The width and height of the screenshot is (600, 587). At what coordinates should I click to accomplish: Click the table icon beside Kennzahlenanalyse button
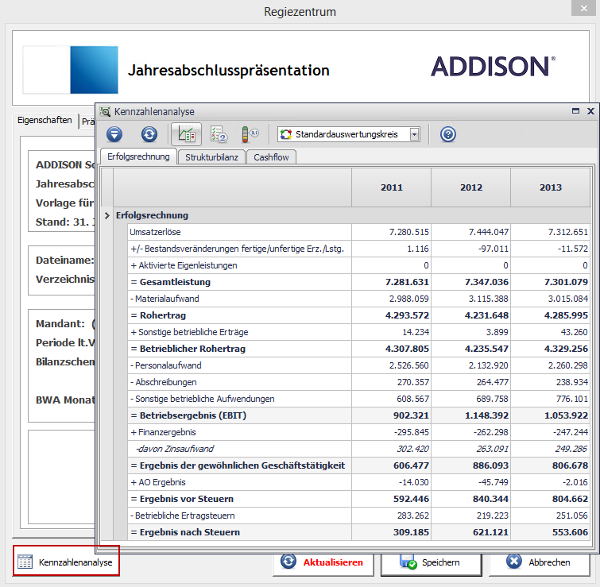[x=25, y=562]
